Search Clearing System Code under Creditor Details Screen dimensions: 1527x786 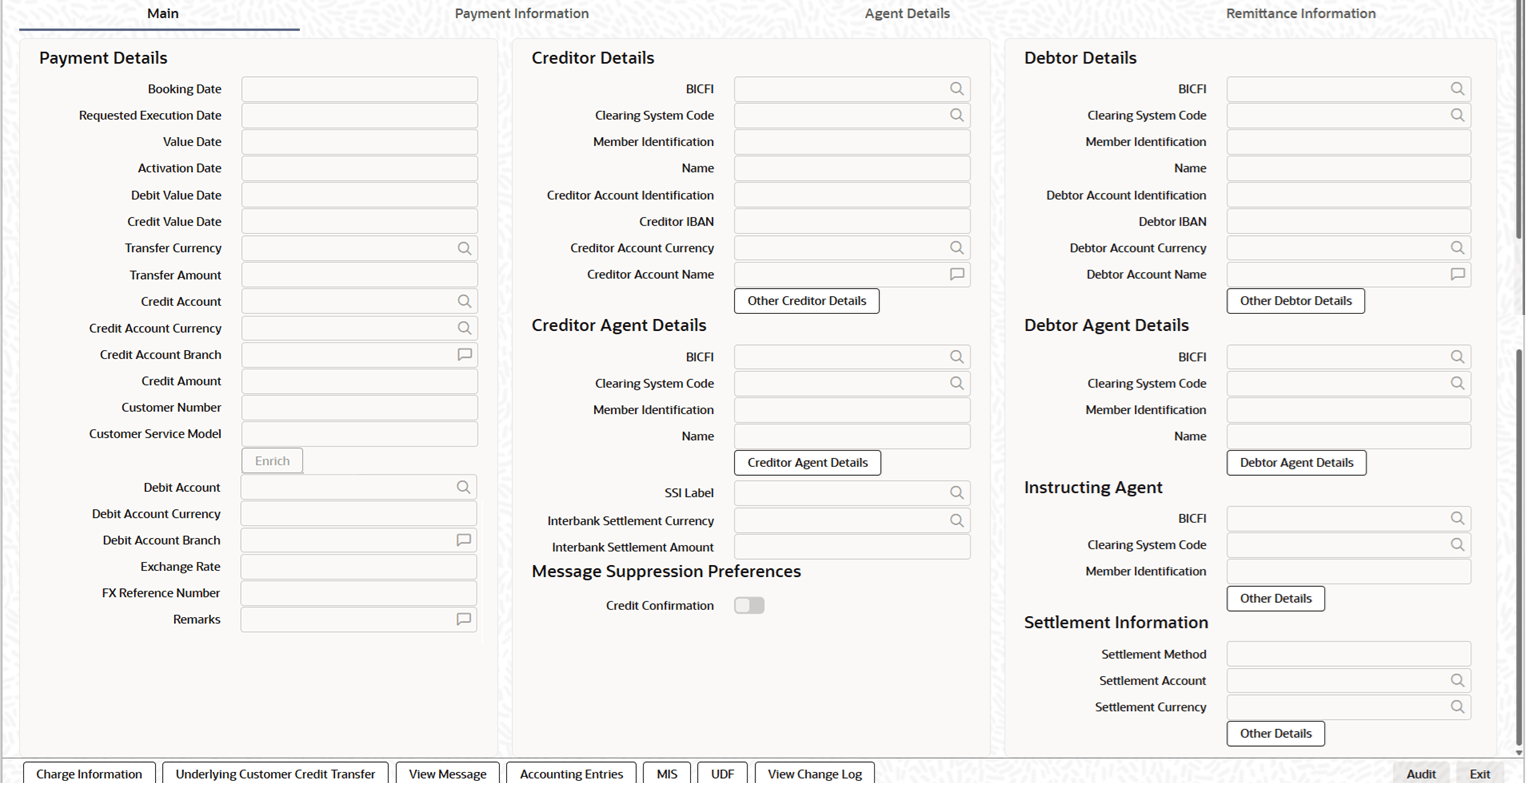[957, 115]
